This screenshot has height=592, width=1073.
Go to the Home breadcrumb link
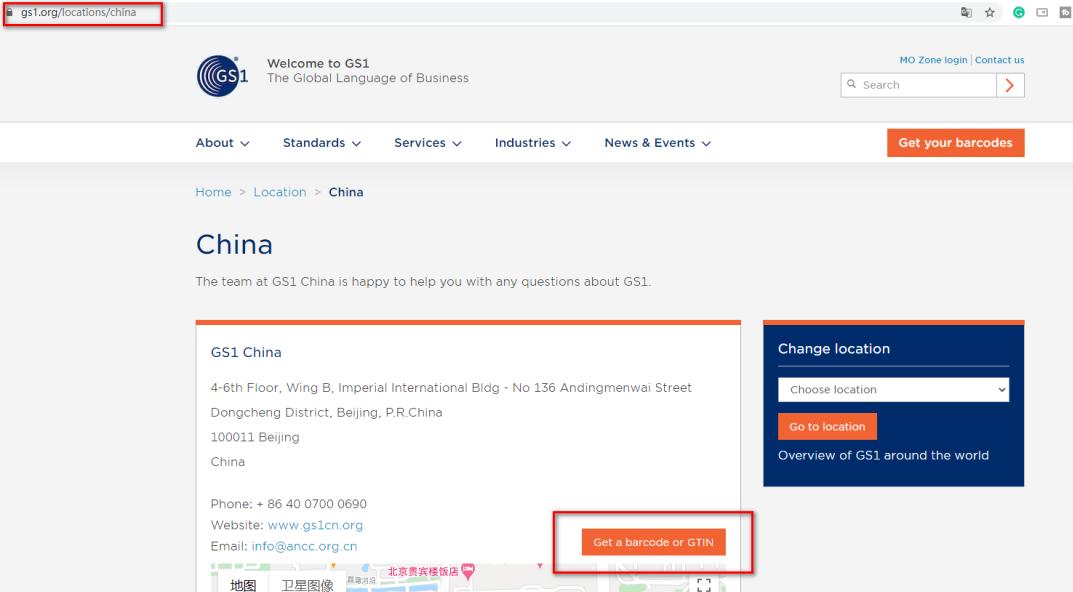tap(214, 192)
